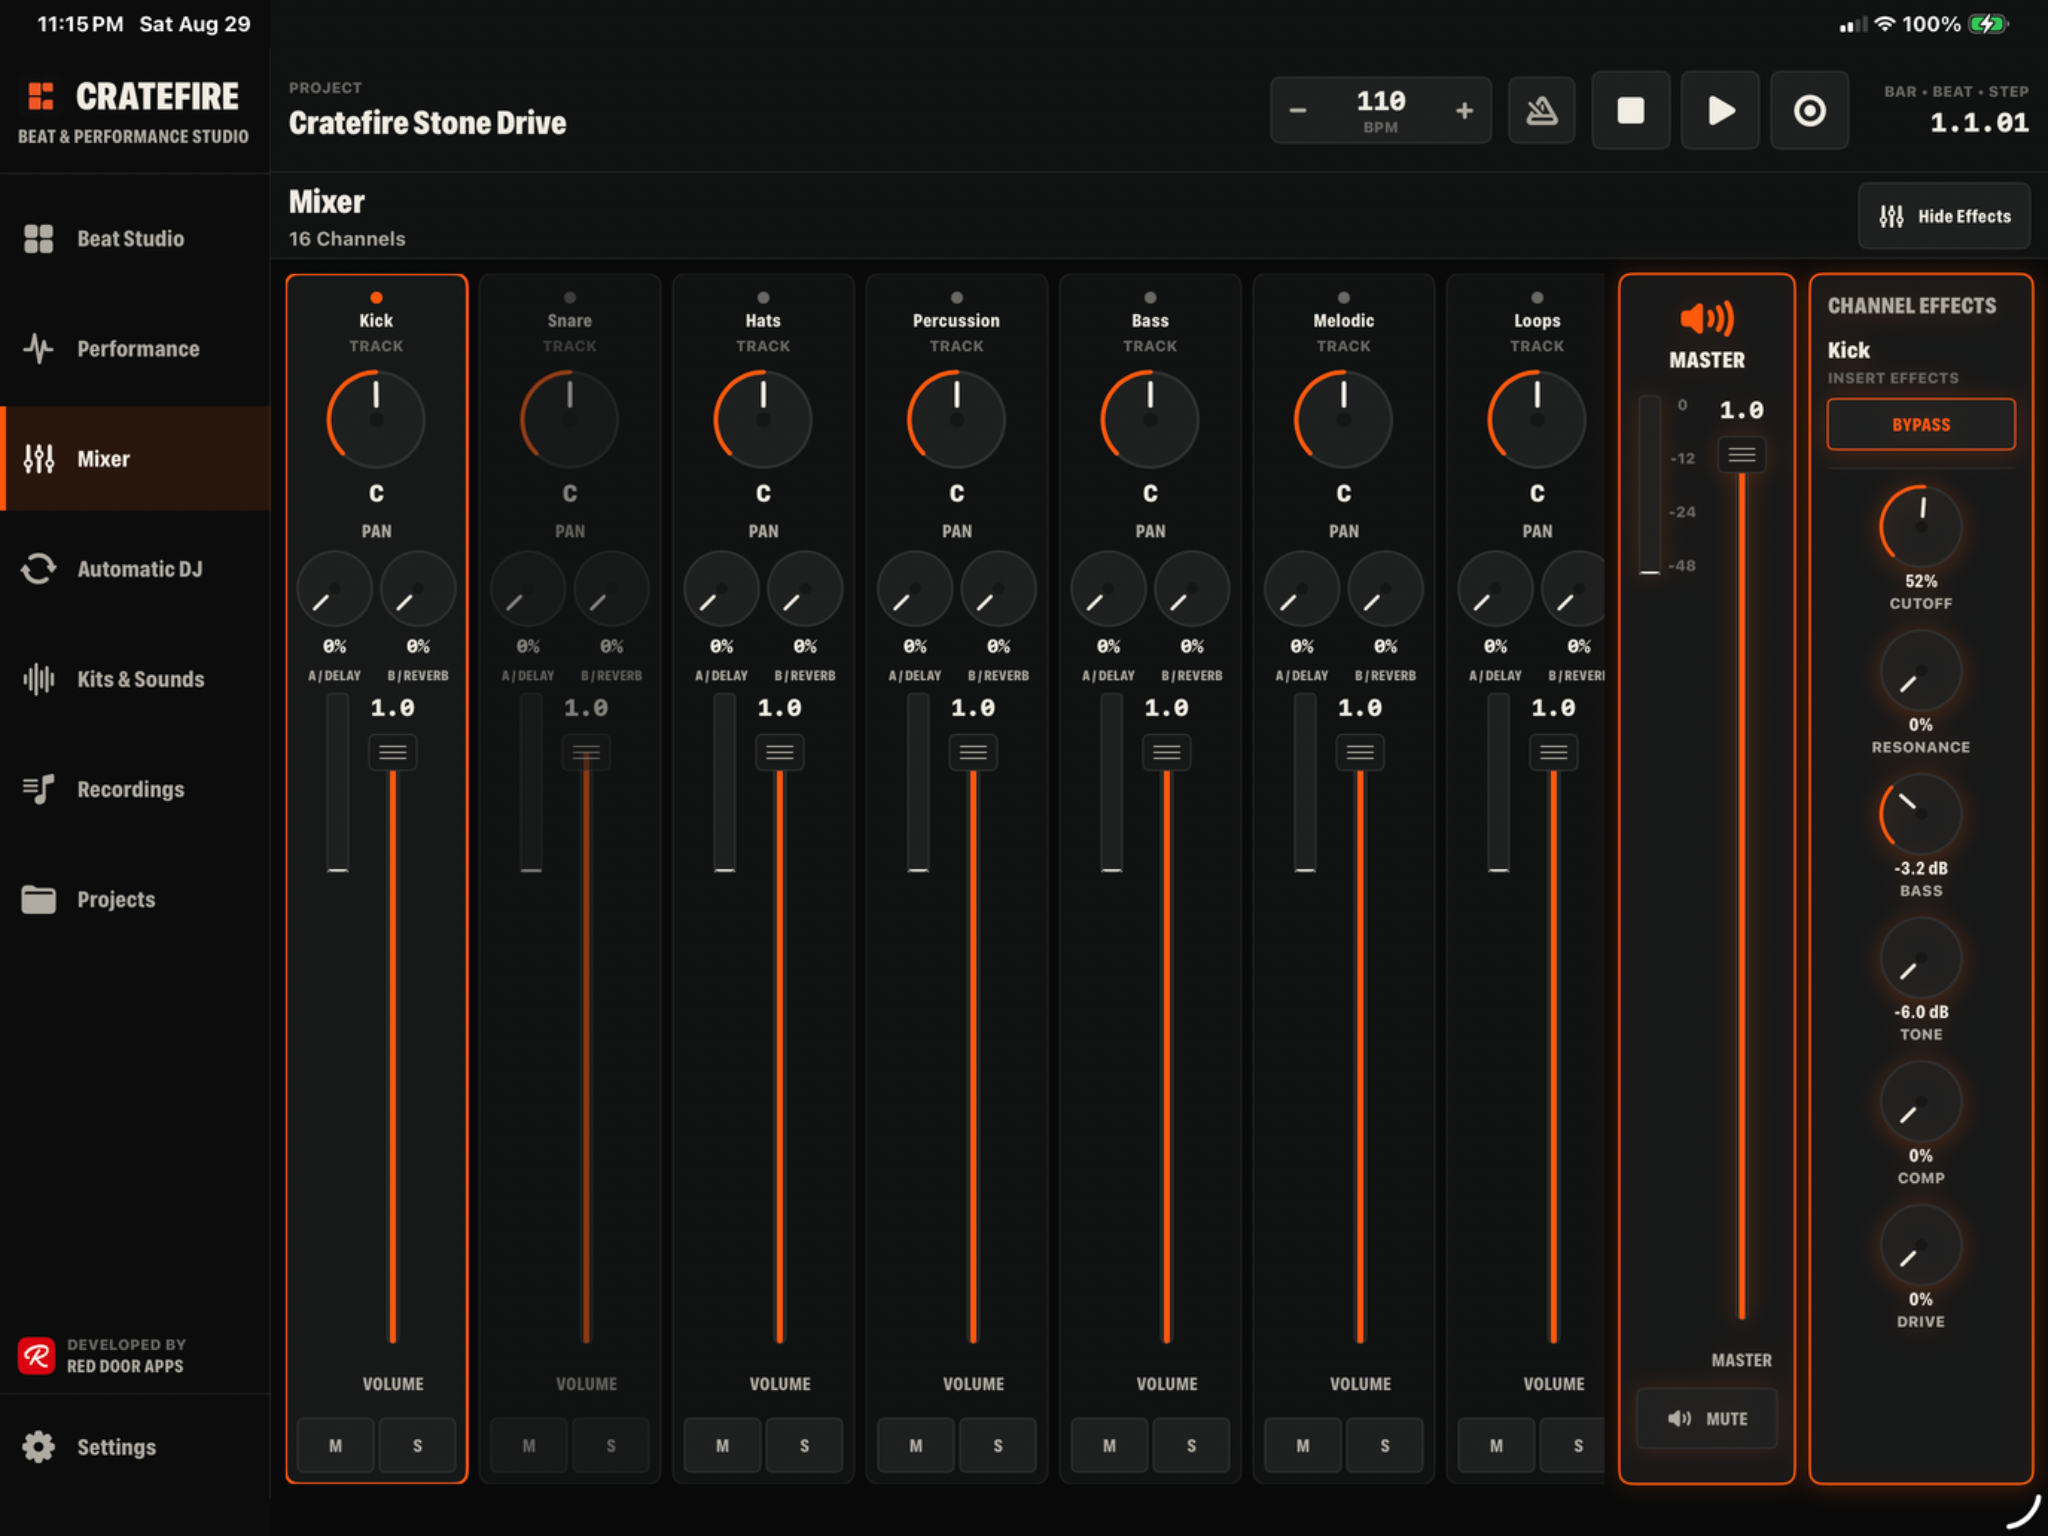
Task: Grab the Kick volume fader handle
Action: pyautogui.click(x=393, y=752)
